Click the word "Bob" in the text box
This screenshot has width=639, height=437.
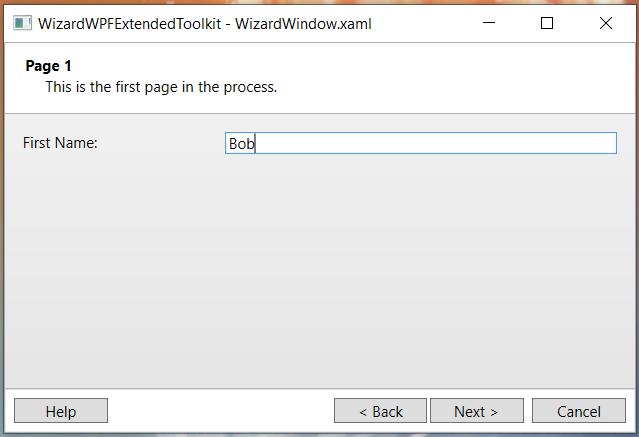(241, 144)
